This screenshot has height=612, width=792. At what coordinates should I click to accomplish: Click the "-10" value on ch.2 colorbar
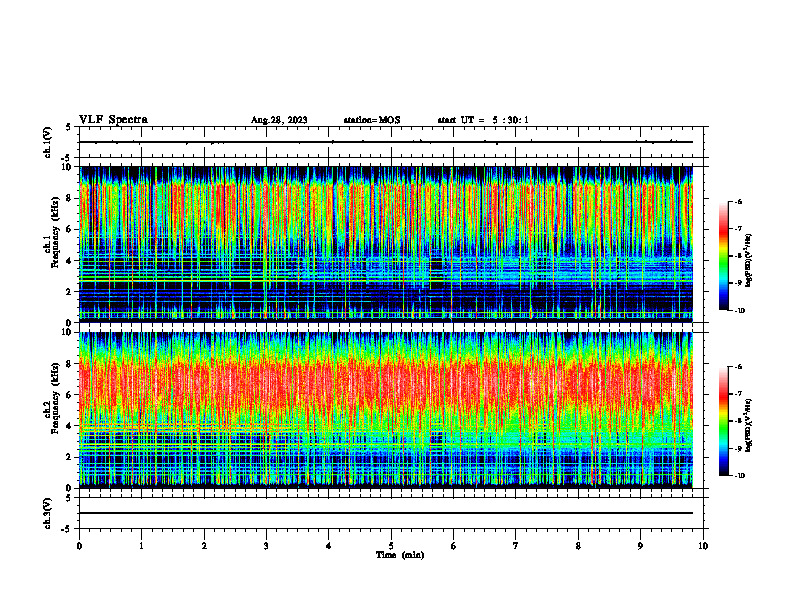[x=740, y=476]
